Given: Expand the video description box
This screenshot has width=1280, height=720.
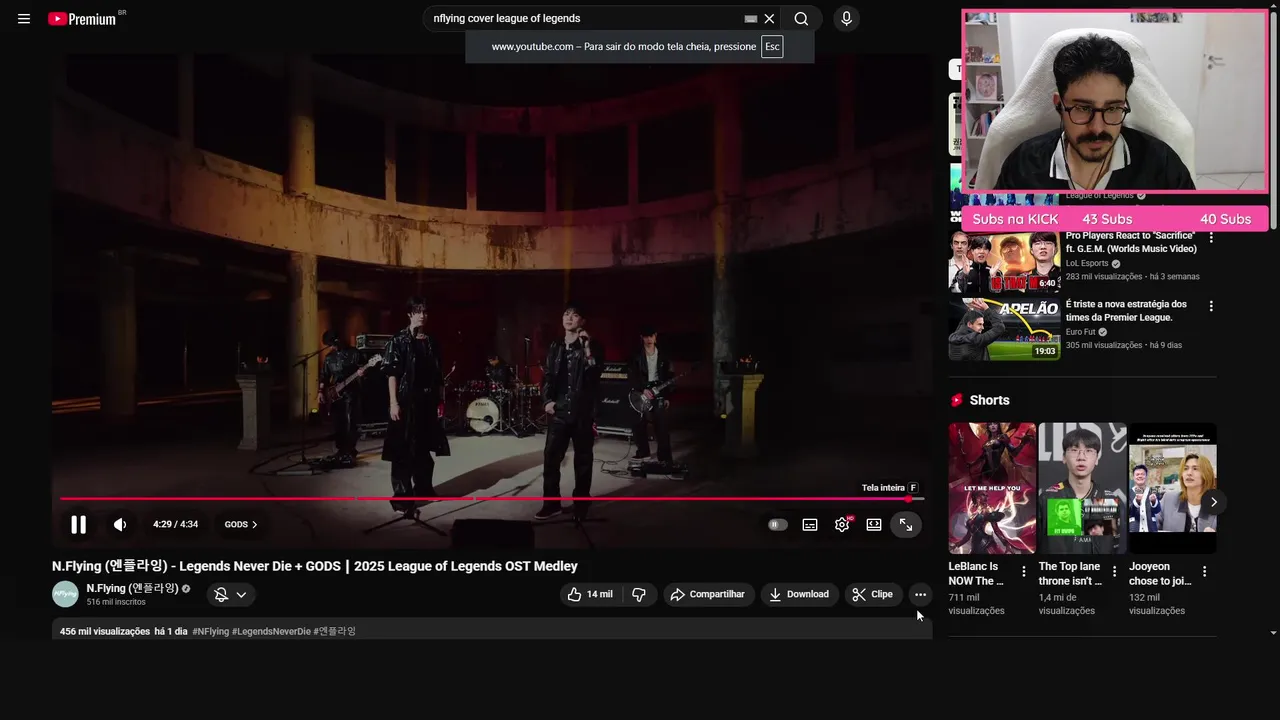Looking at the screenshot, I should (492, 630).
